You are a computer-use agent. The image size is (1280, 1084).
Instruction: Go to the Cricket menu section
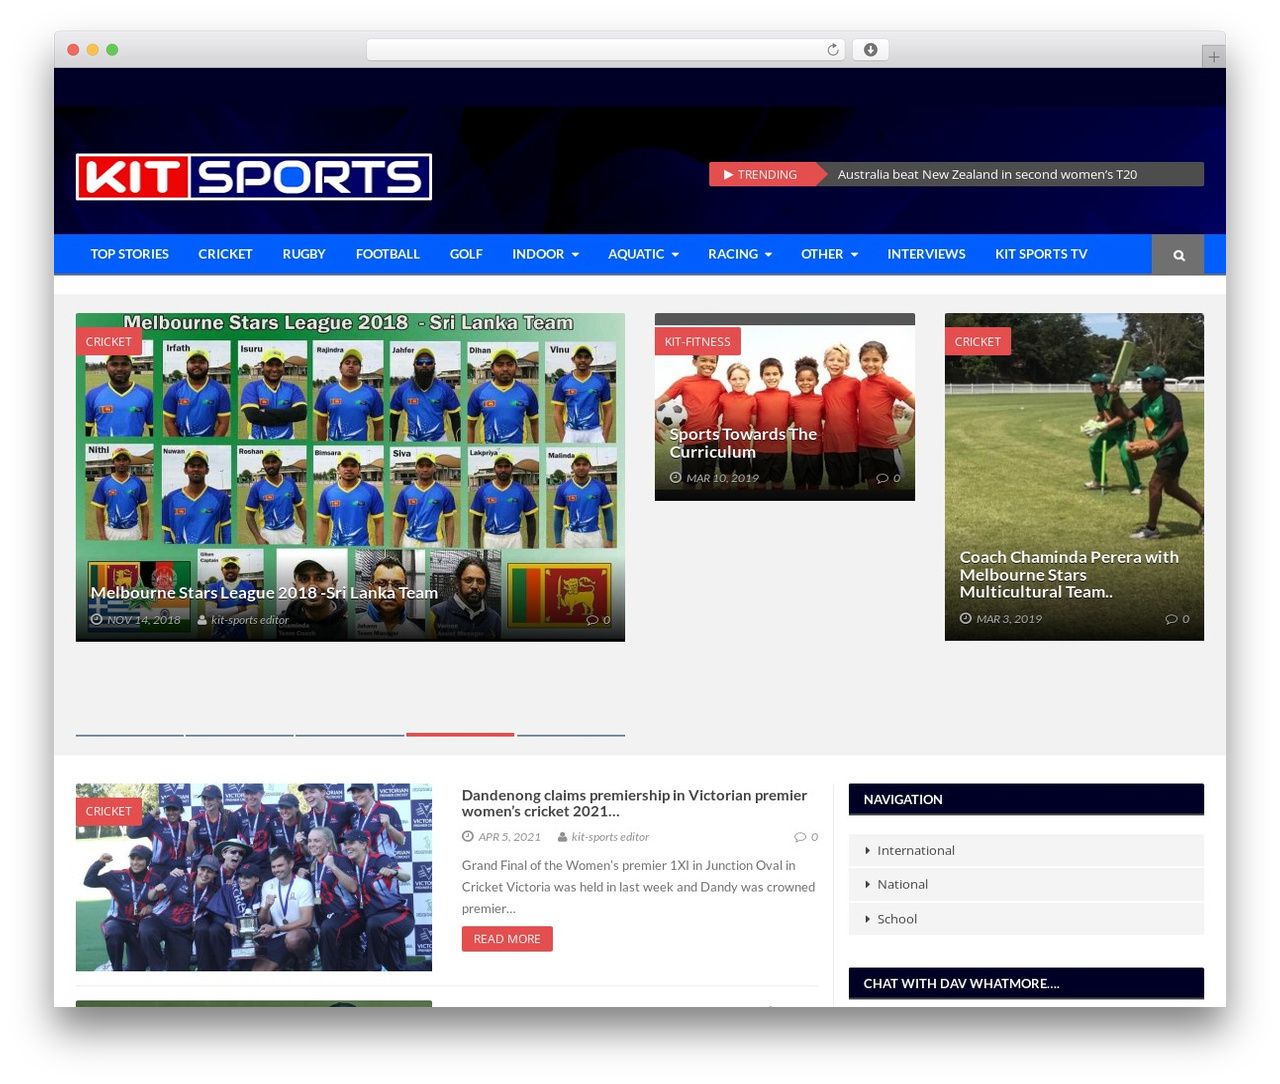(225, 254)
